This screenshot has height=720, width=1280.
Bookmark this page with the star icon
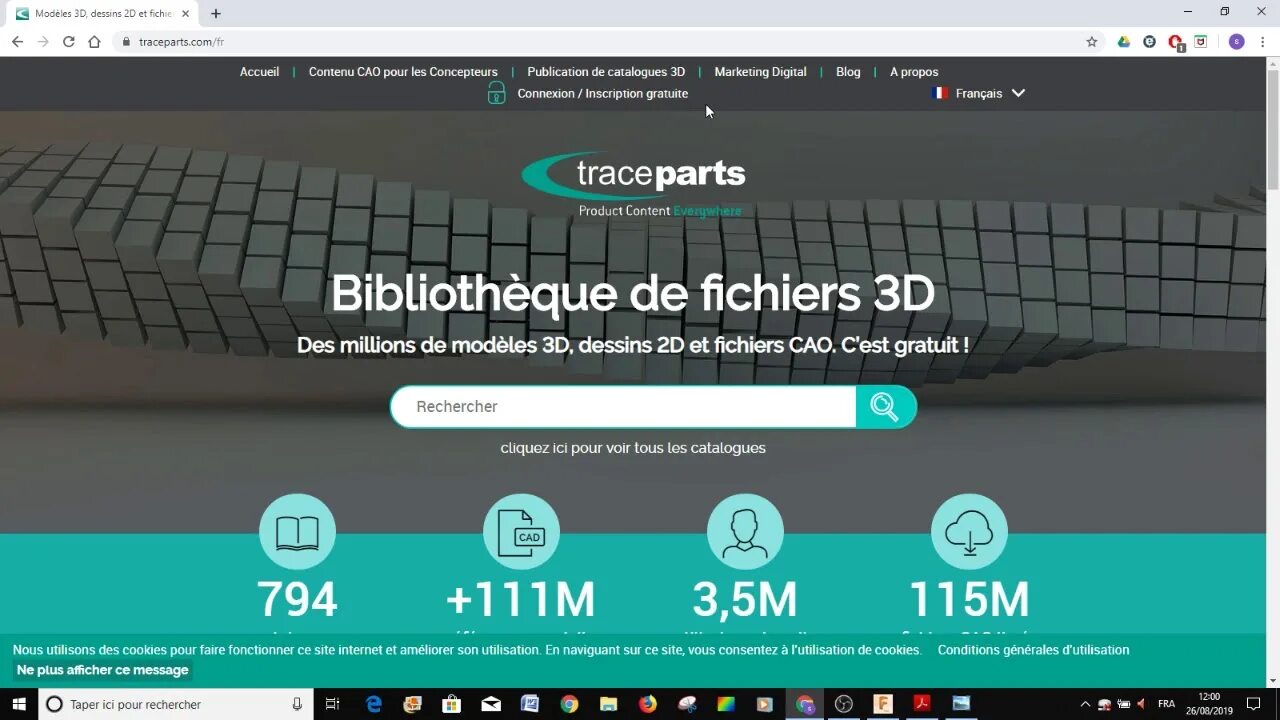1092,42
